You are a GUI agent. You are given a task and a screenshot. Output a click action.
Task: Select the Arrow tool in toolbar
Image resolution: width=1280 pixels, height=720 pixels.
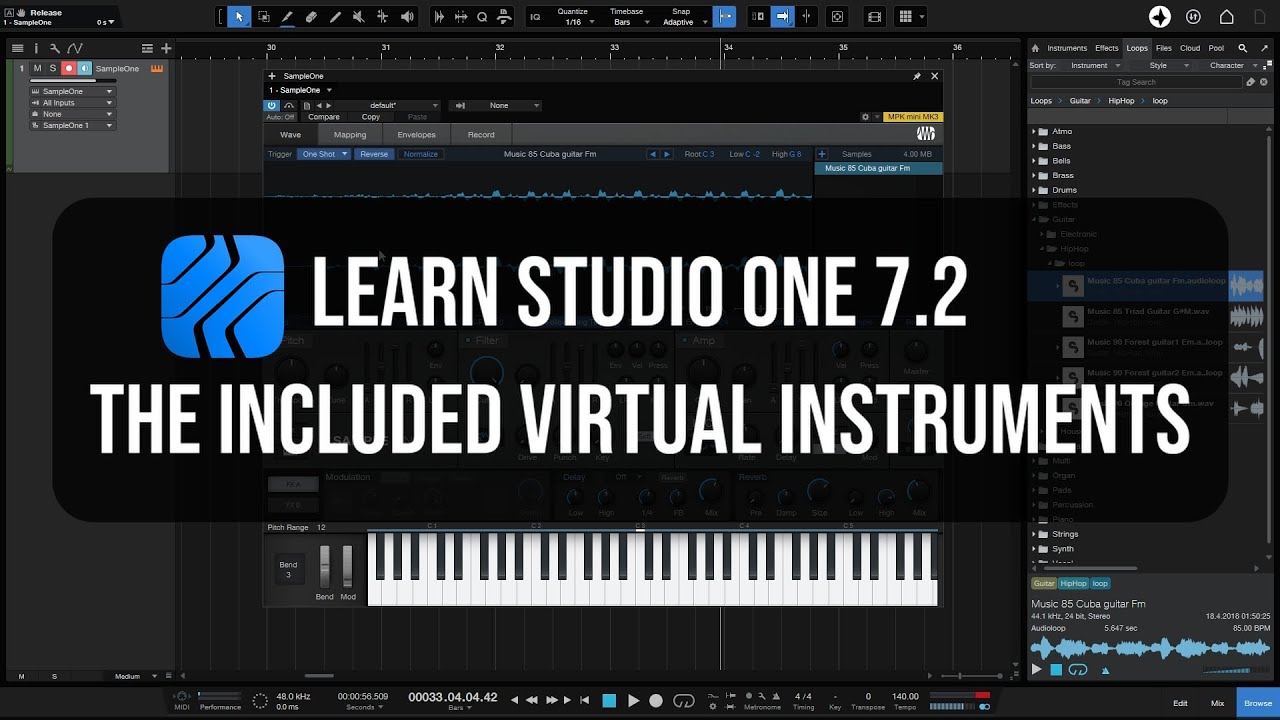[x=239, y=17]
